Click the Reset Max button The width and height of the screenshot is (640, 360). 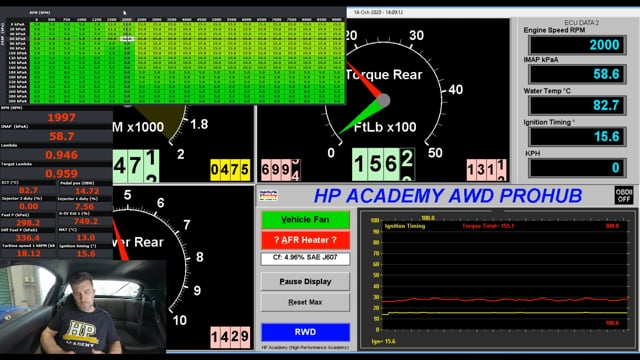coord(305,302)
